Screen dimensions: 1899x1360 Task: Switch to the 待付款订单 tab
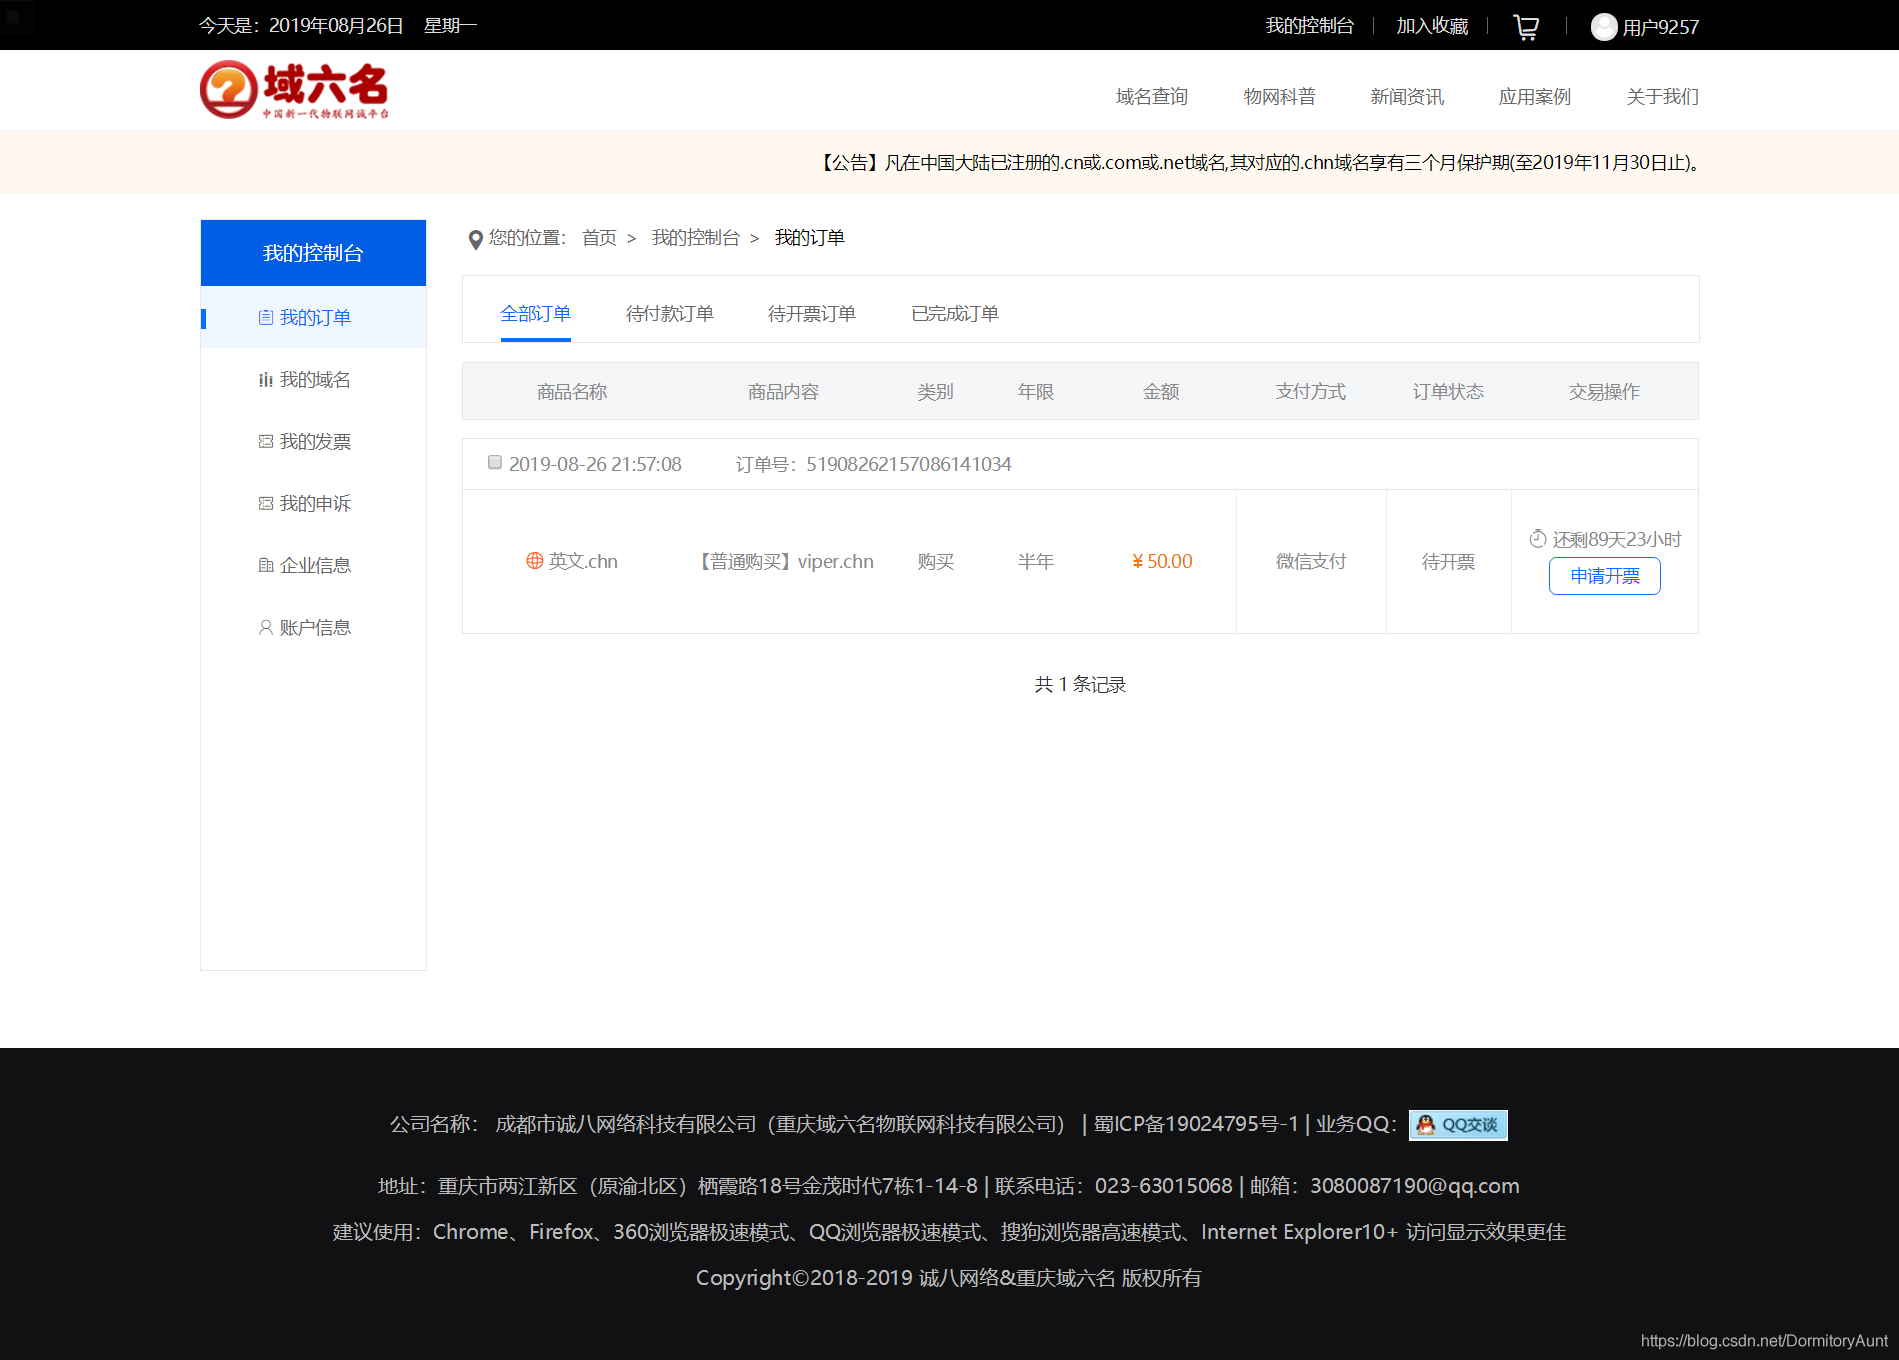point(668,313)
